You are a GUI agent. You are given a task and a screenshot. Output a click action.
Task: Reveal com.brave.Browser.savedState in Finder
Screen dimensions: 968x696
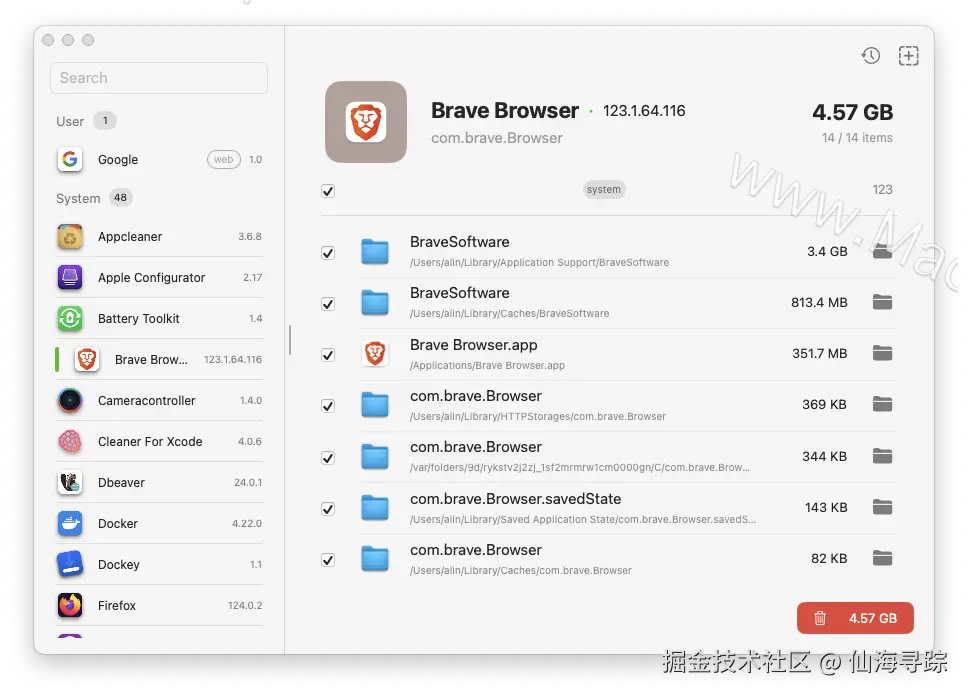point(882,507)
